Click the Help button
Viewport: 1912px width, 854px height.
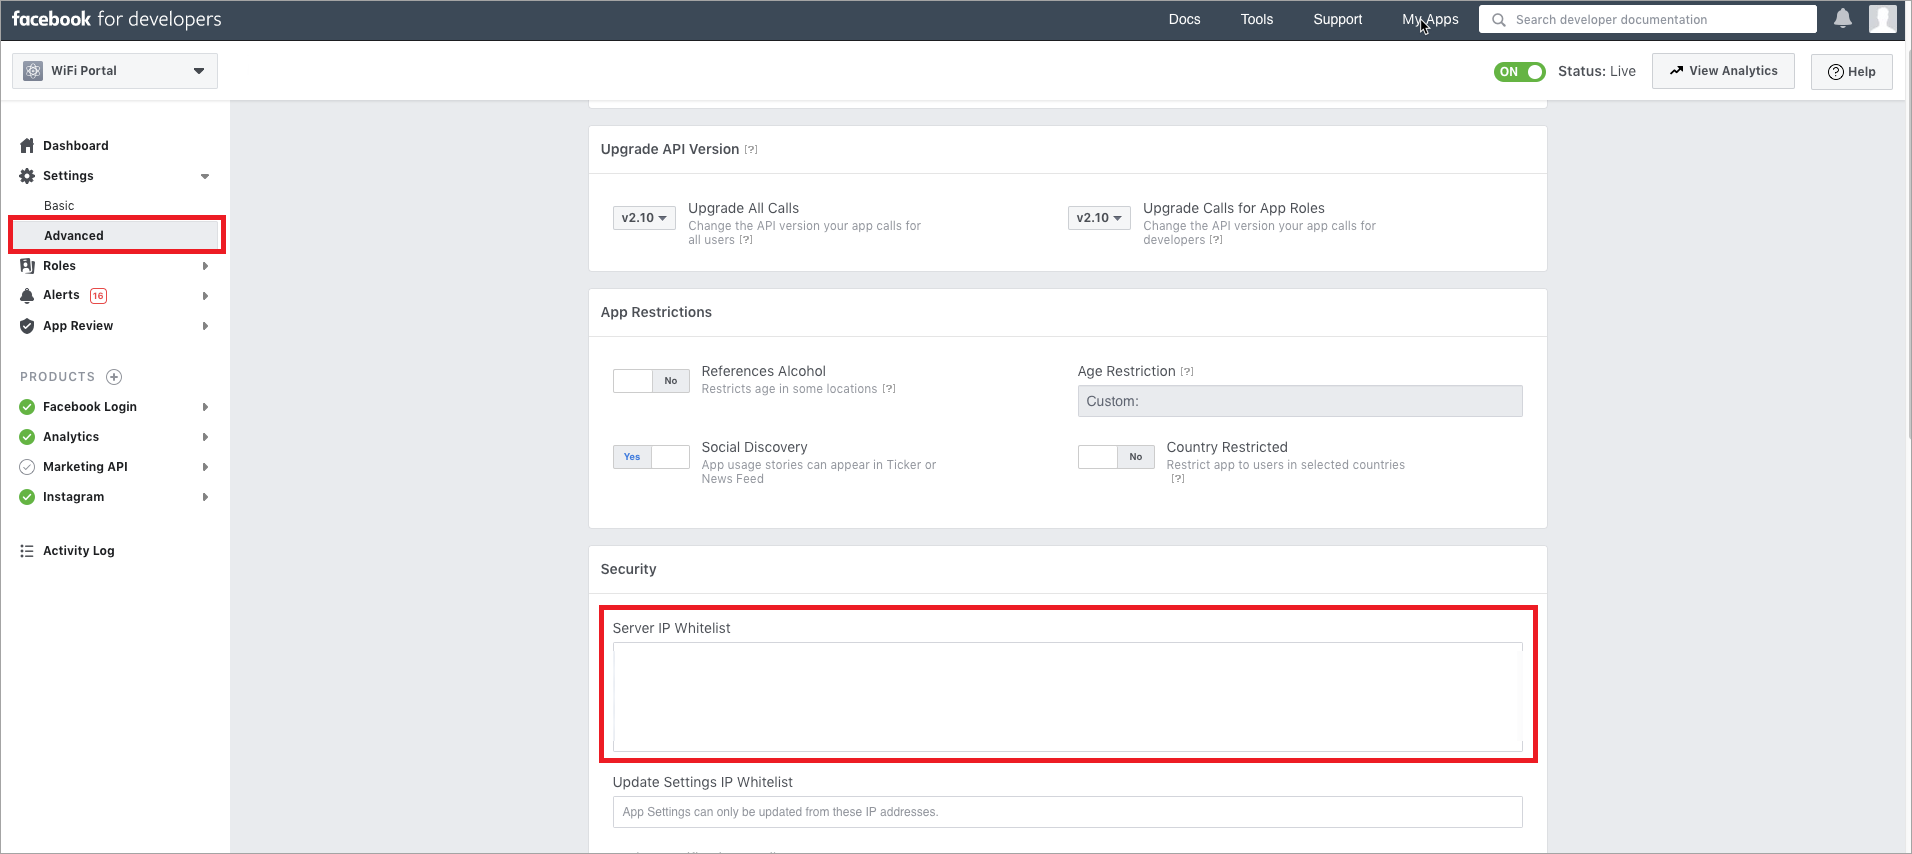pyautogui.click(x=1851, y=72)
